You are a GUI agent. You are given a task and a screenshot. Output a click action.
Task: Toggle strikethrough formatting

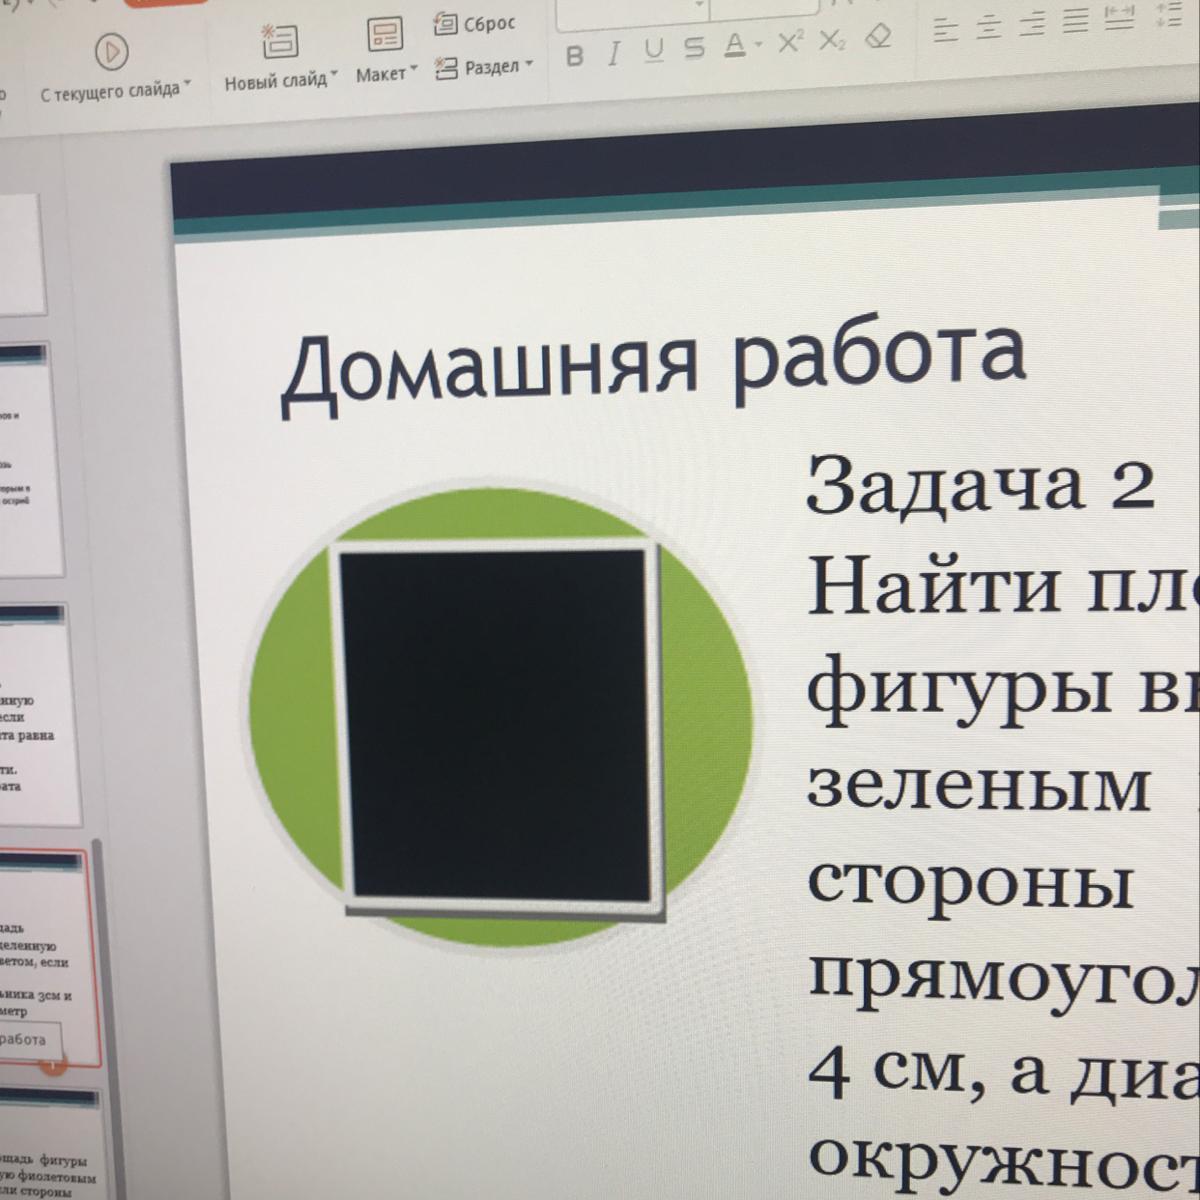pyautogui.click(x=694, y=47)
